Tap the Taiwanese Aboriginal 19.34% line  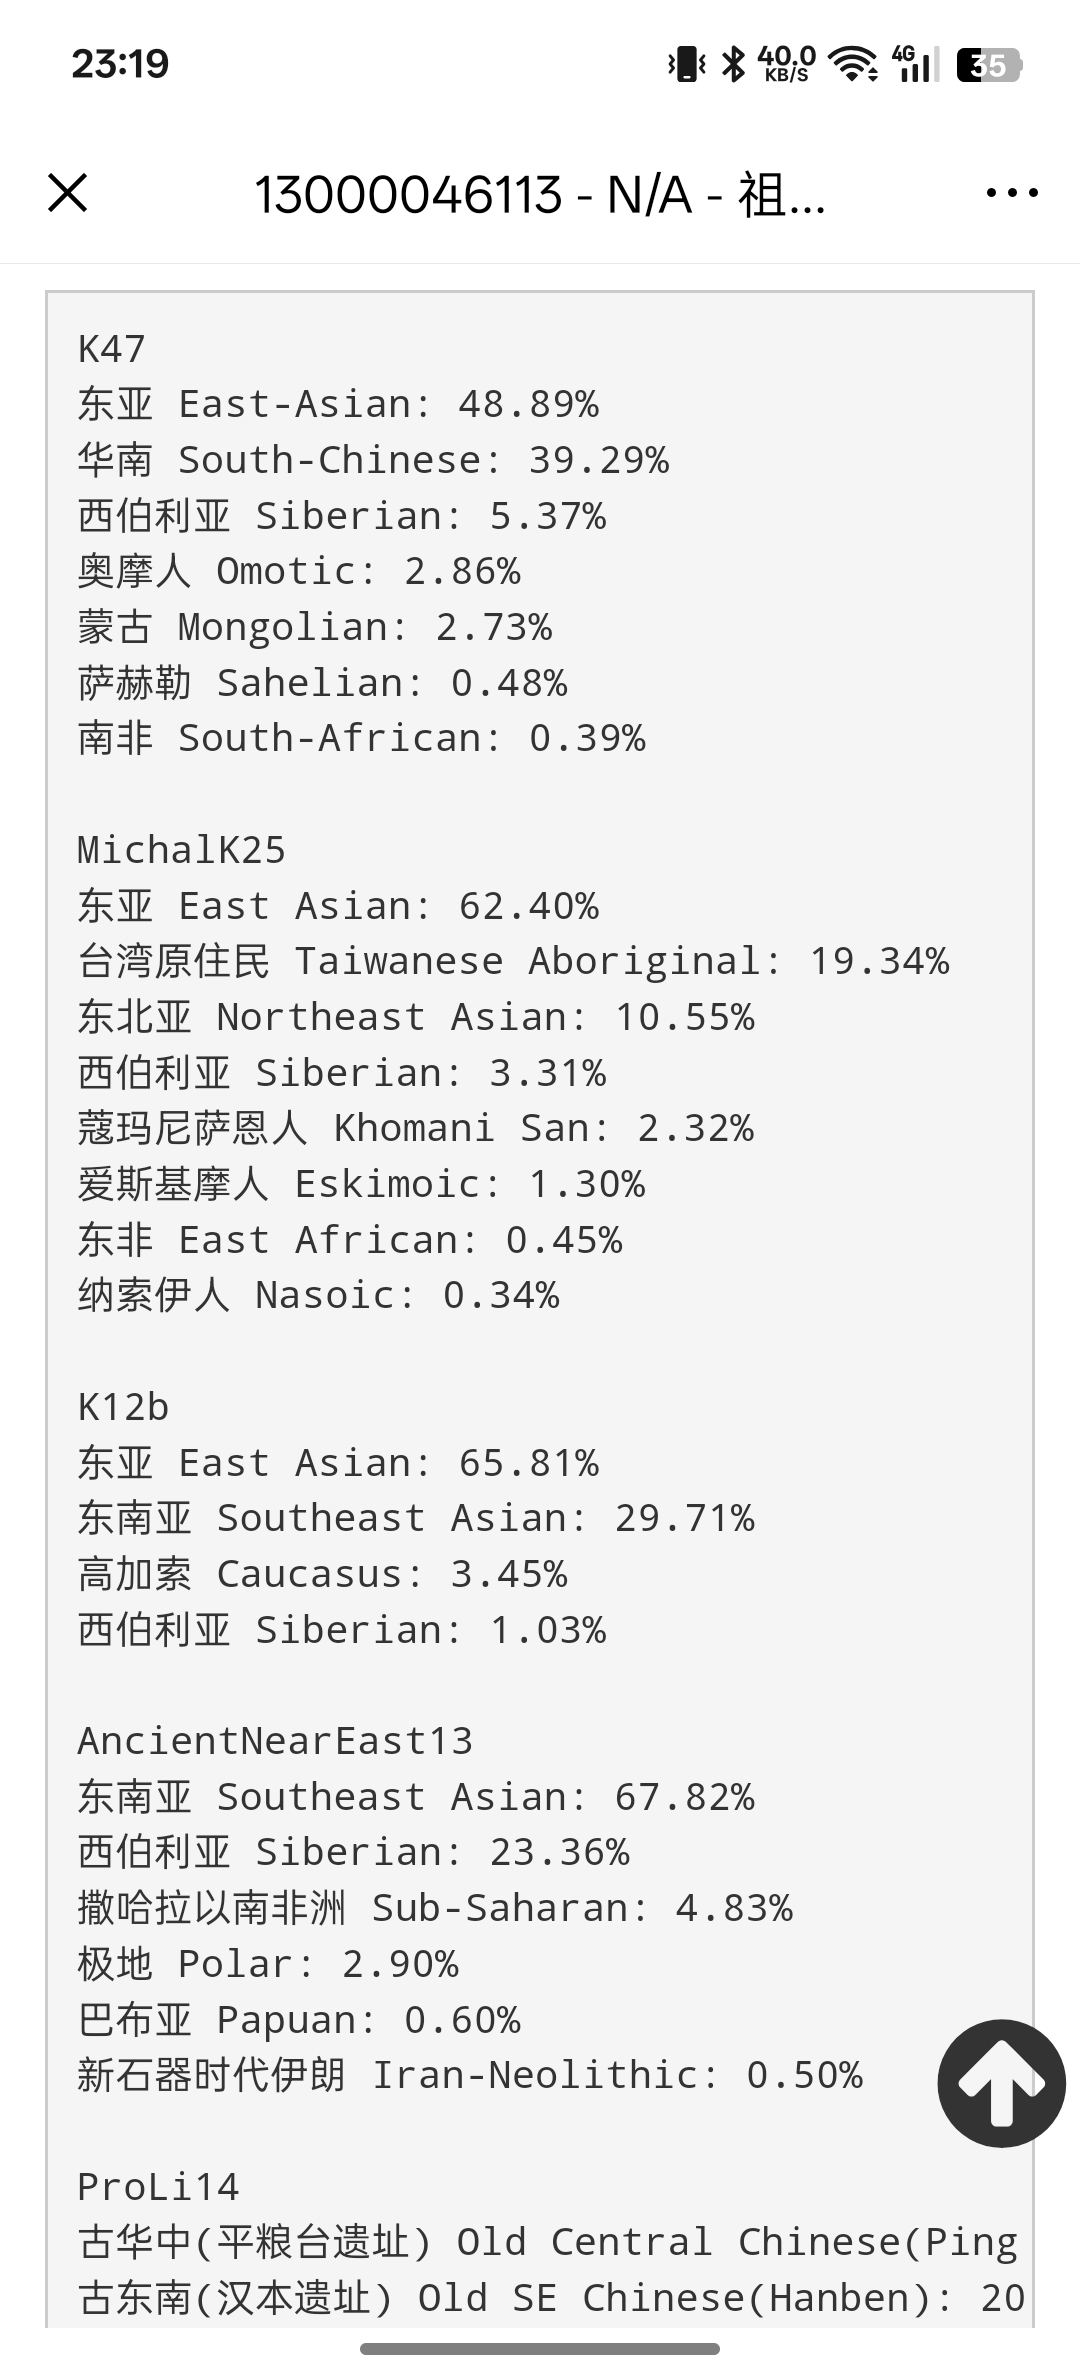513,961
